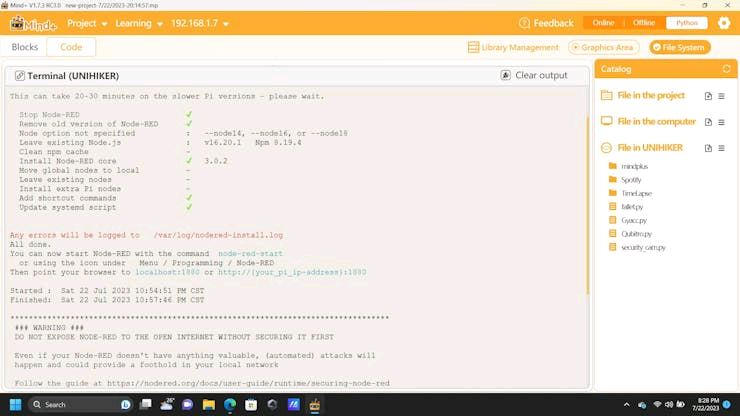Add new file to File in the project
This screenshot has height=416, width=740.
coord(708,96)
